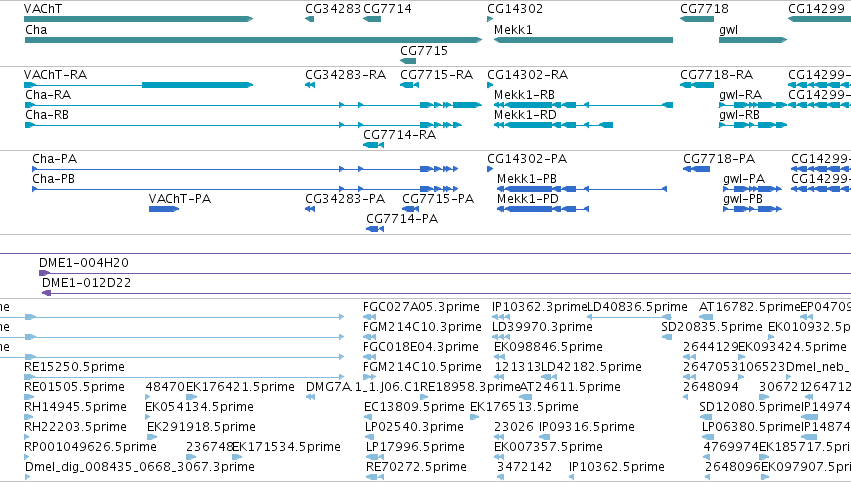Viewport: 851px width, 482px height.
Task: Click the Cha-RA transcript label
Action: click(x=48, y=94)
